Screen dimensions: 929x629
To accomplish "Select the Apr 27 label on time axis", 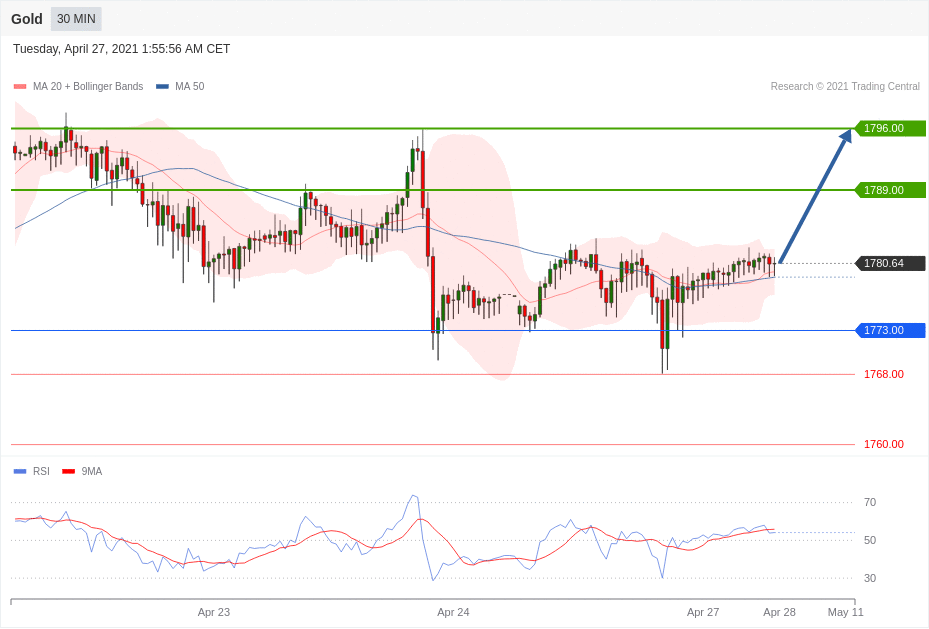I will [702, 612].
